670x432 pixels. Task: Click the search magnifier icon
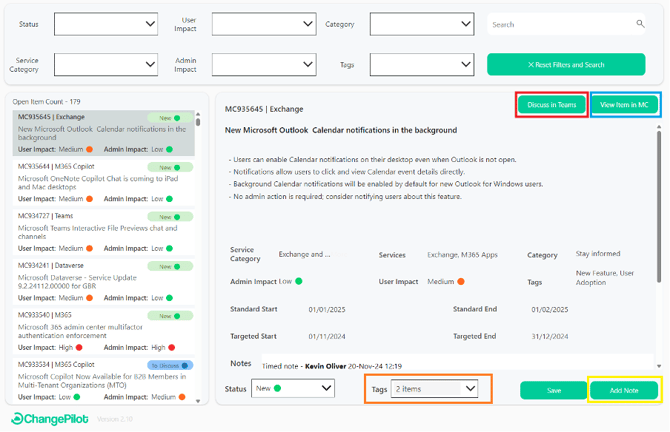coord(640,24)
